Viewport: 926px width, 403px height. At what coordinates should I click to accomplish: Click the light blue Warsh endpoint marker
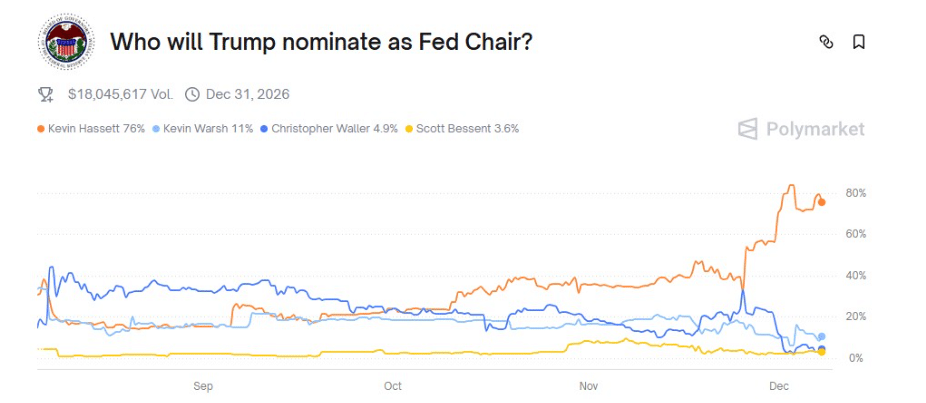coord(822,337)
